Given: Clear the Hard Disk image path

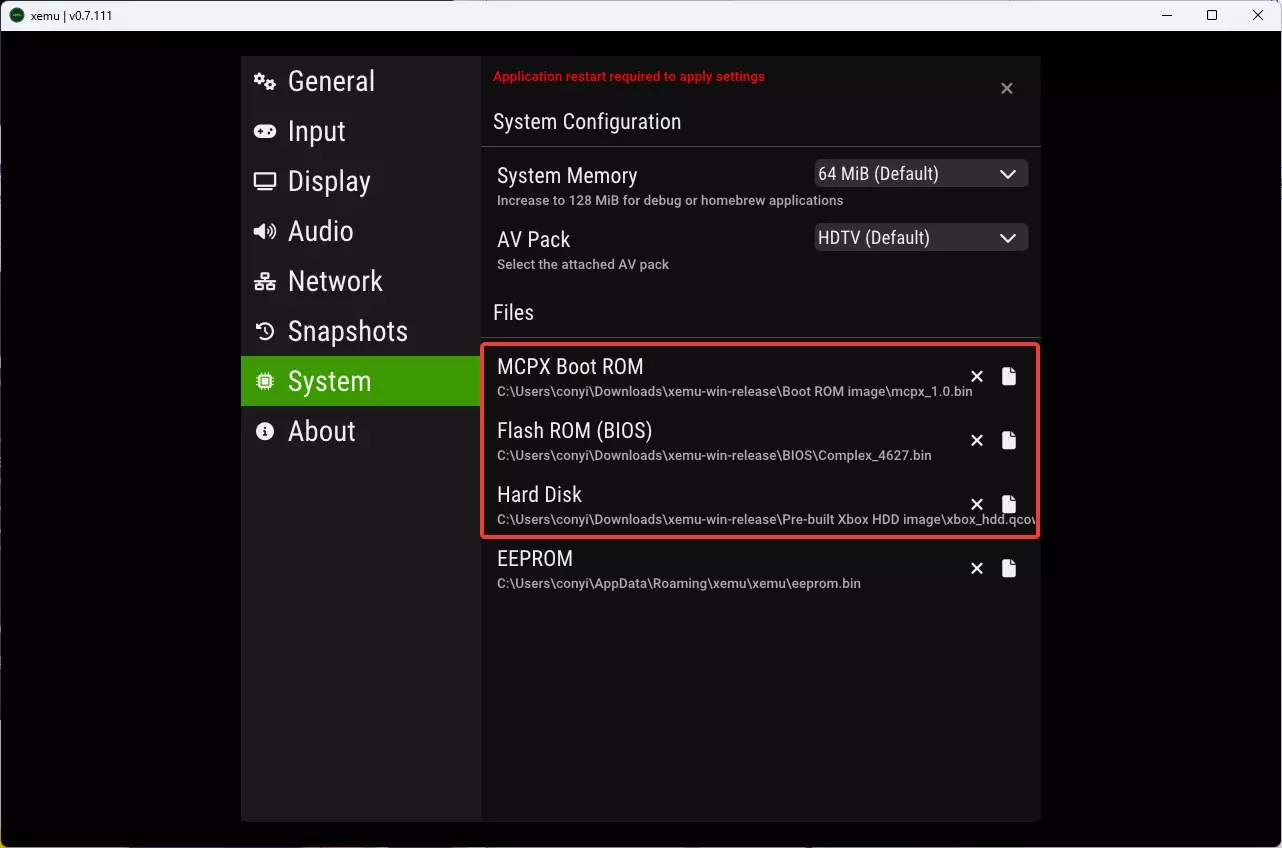Looking at the screenshot, I should [977, 504].
